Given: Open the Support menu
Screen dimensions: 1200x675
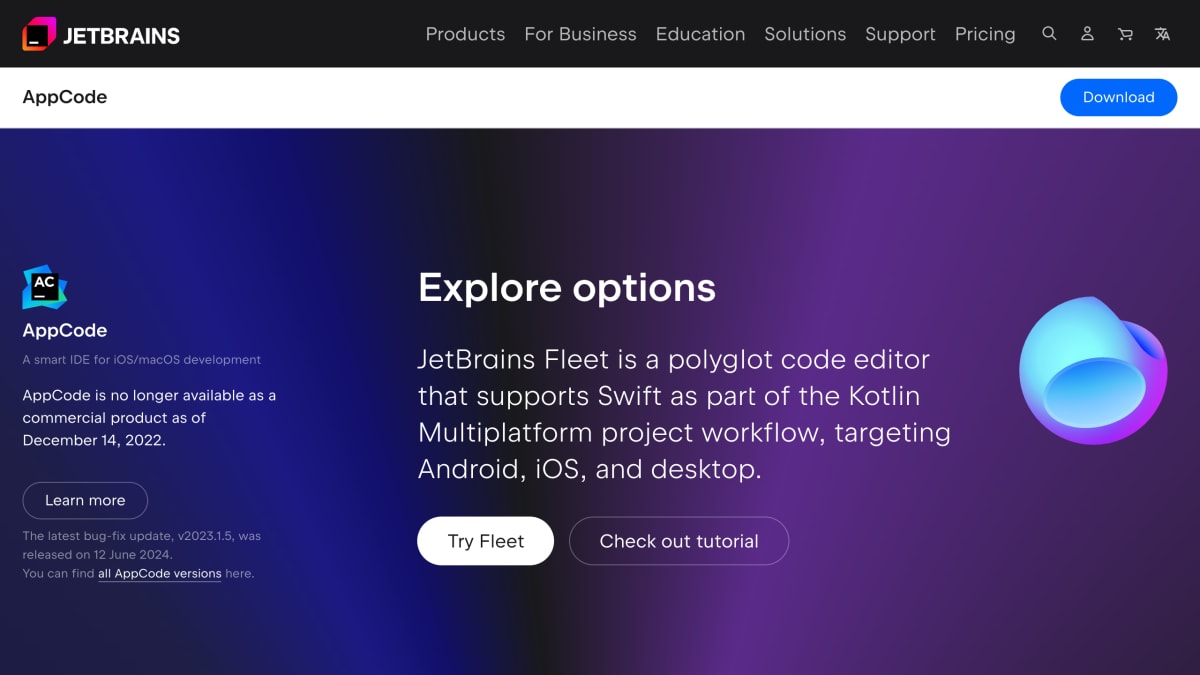Looking at the screenshot, I should 900,34.
